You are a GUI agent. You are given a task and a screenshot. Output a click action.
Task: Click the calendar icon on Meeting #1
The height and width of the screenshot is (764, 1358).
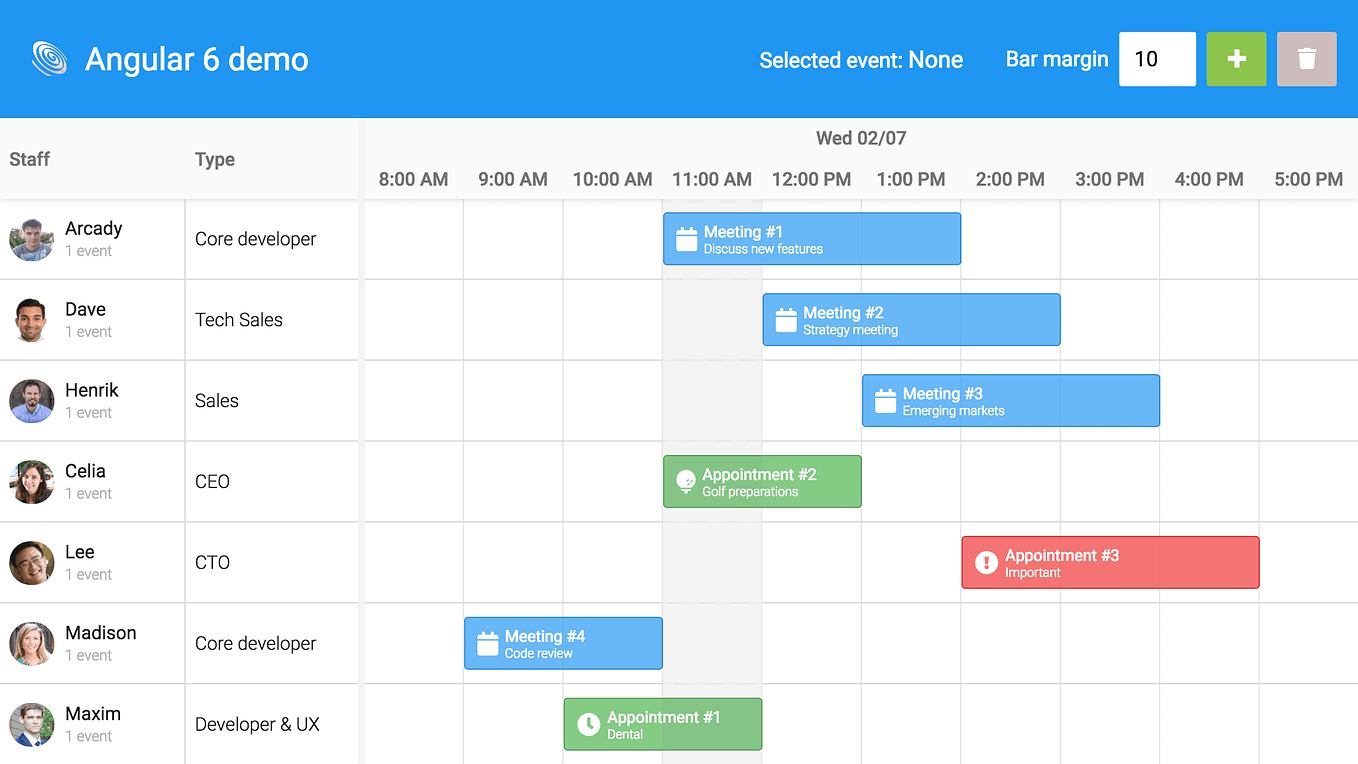686,238
